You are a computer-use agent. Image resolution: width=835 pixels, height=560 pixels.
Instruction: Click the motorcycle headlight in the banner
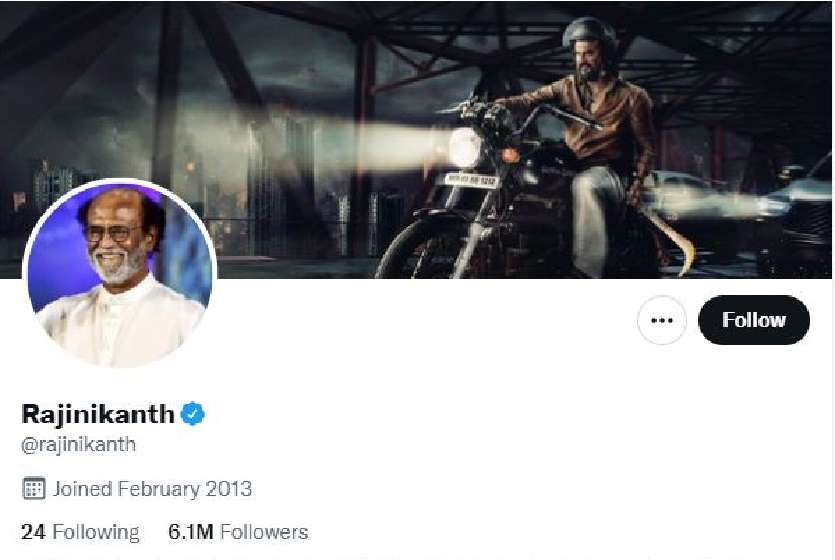click(464, 147)
